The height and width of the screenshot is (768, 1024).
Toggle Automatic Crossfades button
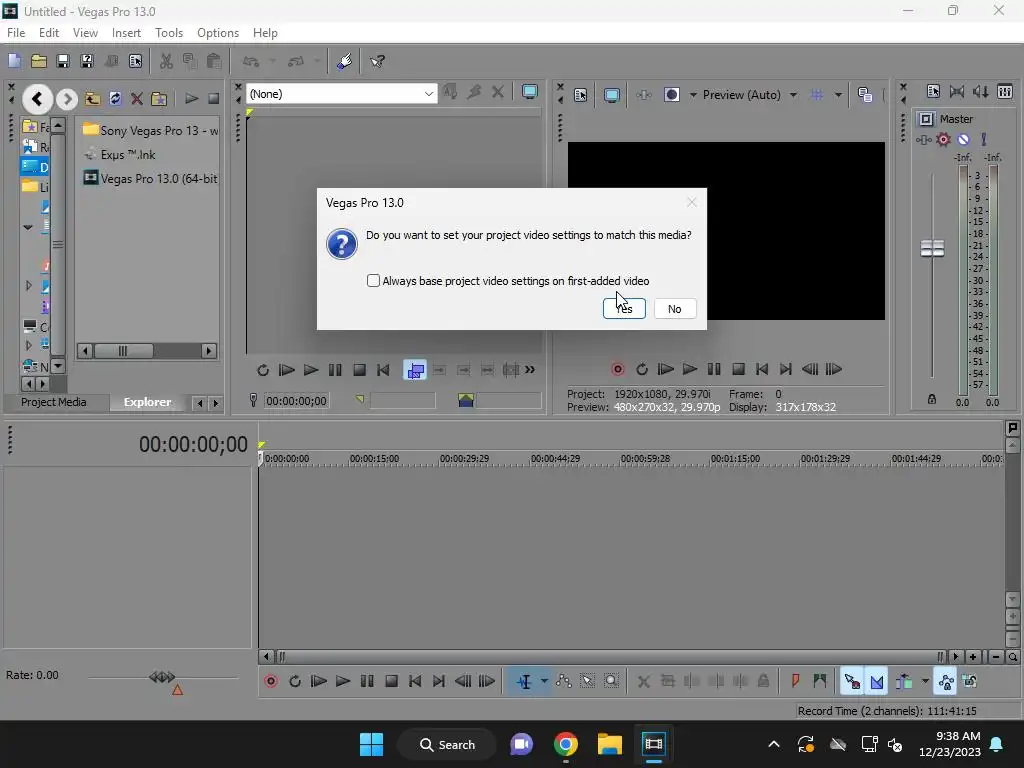click(x=876, y=681)
